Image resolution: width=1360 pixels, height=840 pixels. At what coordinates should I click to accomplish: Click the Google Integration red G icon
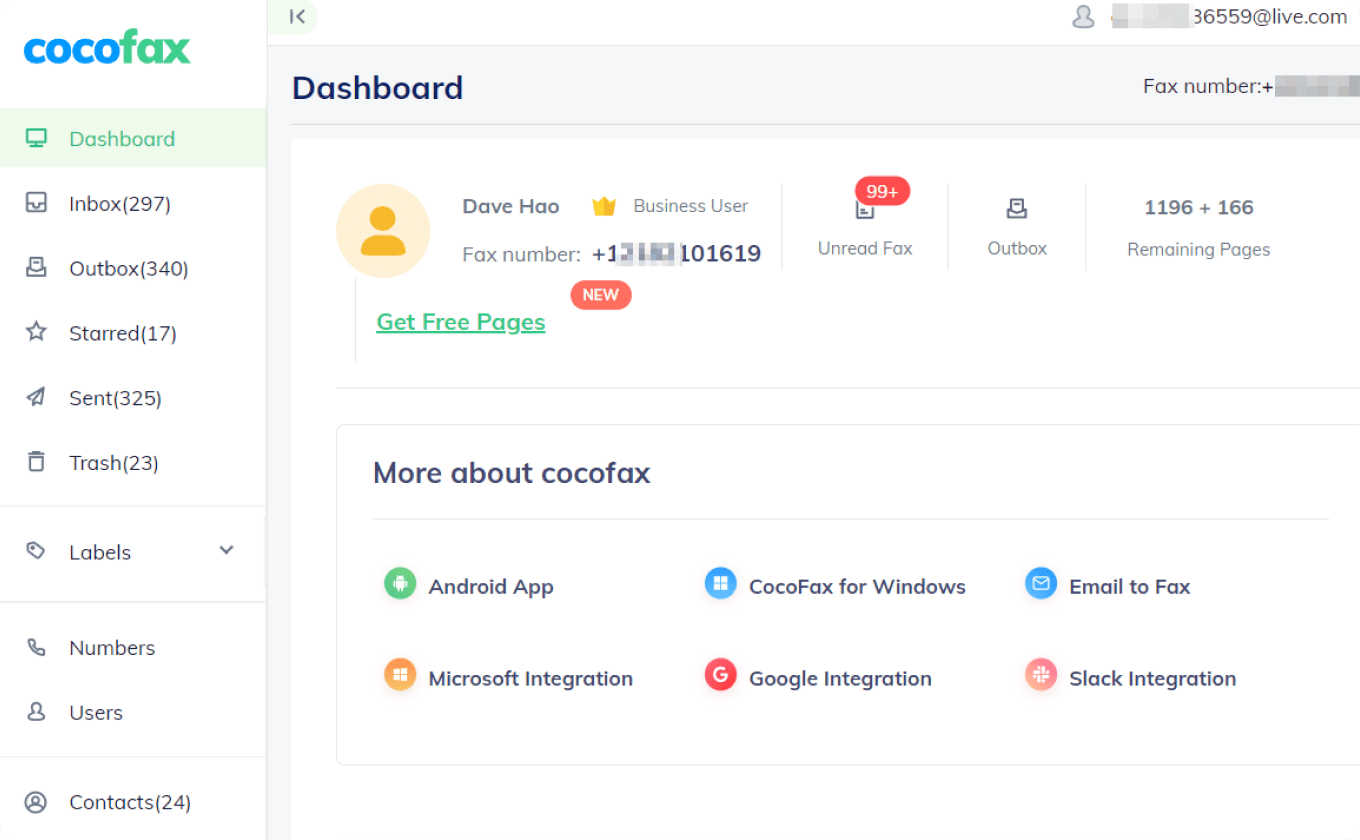click(720, 675)
